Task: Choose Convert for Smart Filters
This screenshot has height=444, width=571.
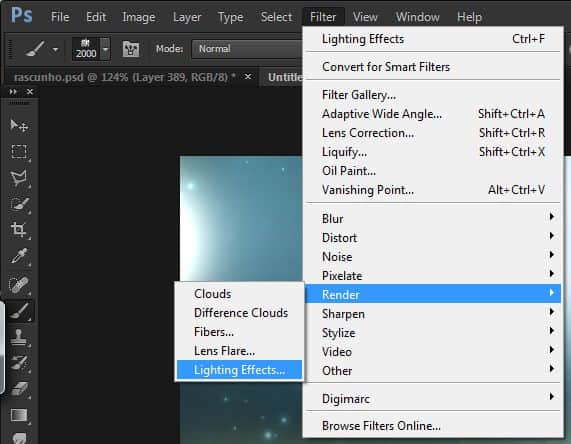Action: [433, 67]
